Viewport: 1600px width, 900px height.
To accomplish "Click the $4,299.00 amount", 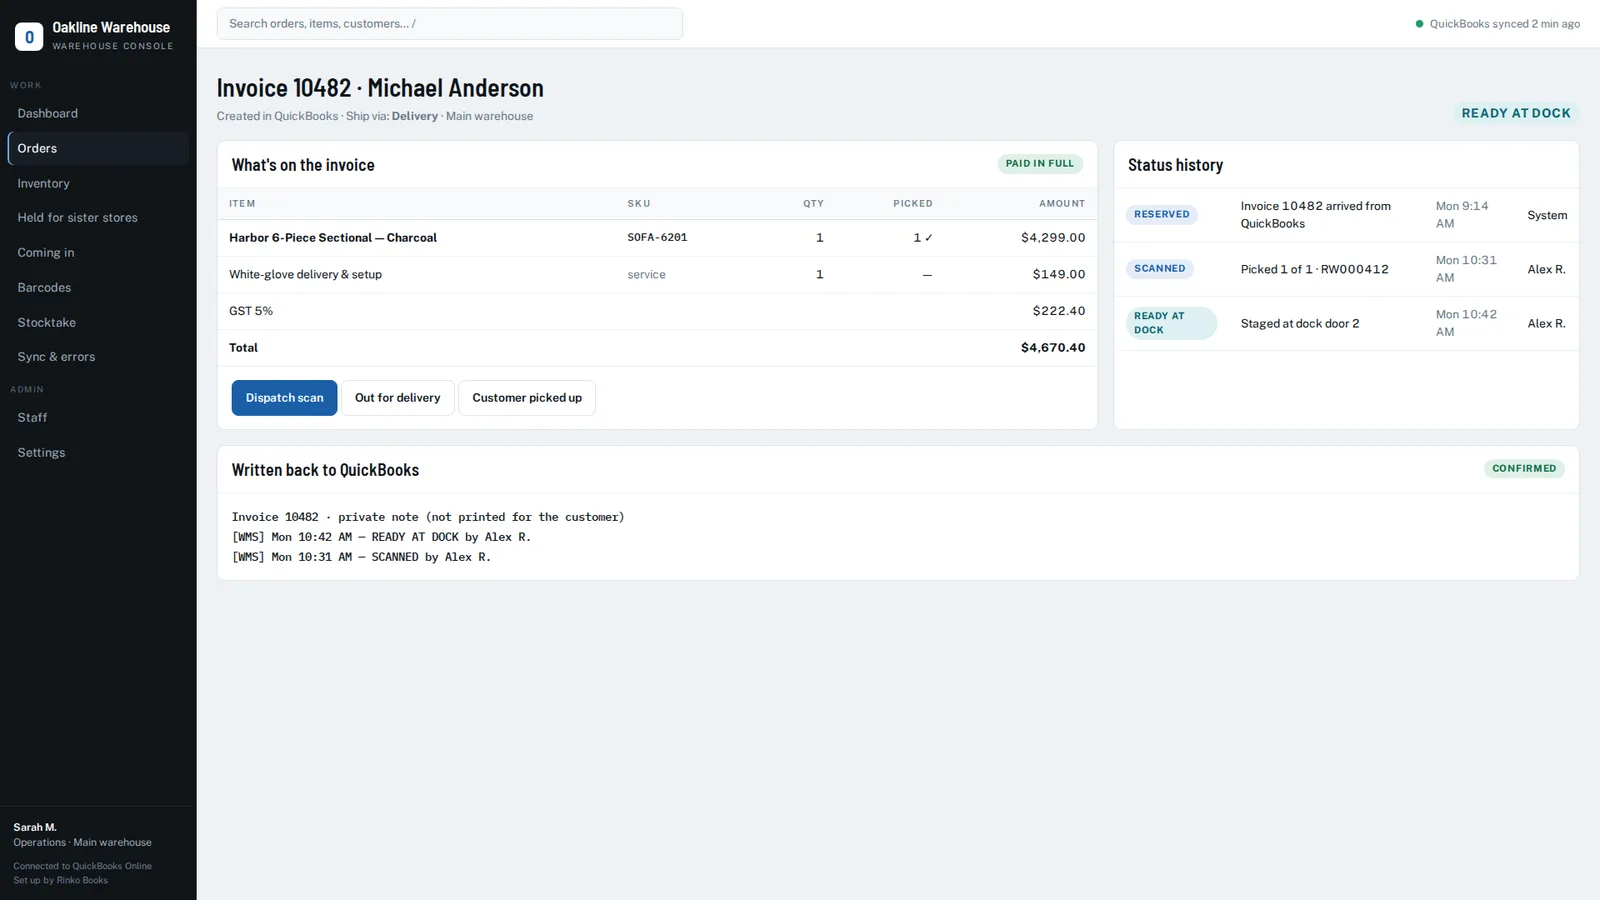I will tap(1053, 238).
